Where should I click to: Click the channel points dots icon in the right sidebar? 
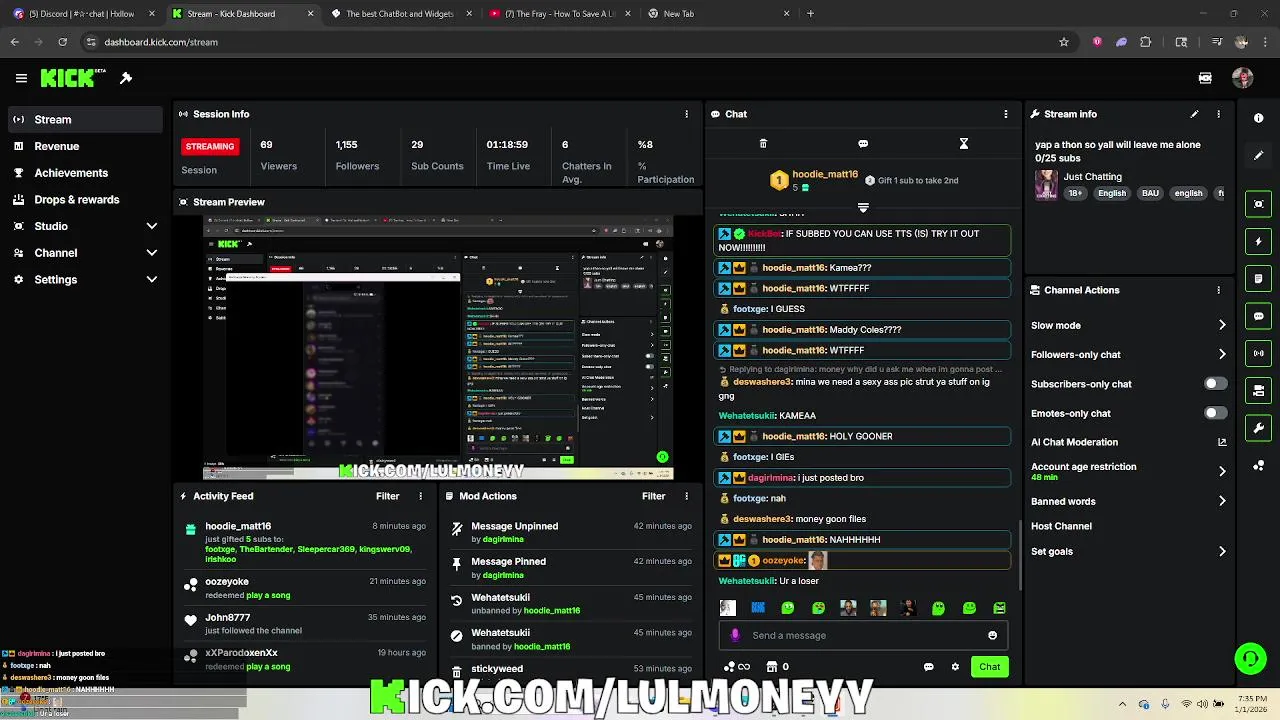(x=1259, y=465)
